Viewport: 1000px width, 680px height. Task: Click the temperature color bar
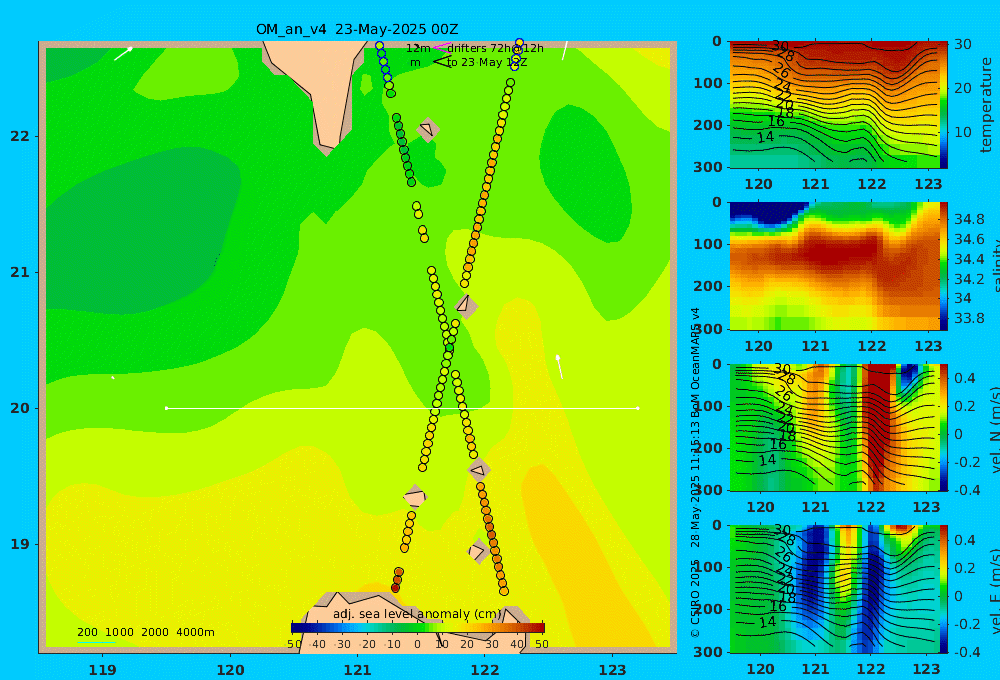[944, 105]
